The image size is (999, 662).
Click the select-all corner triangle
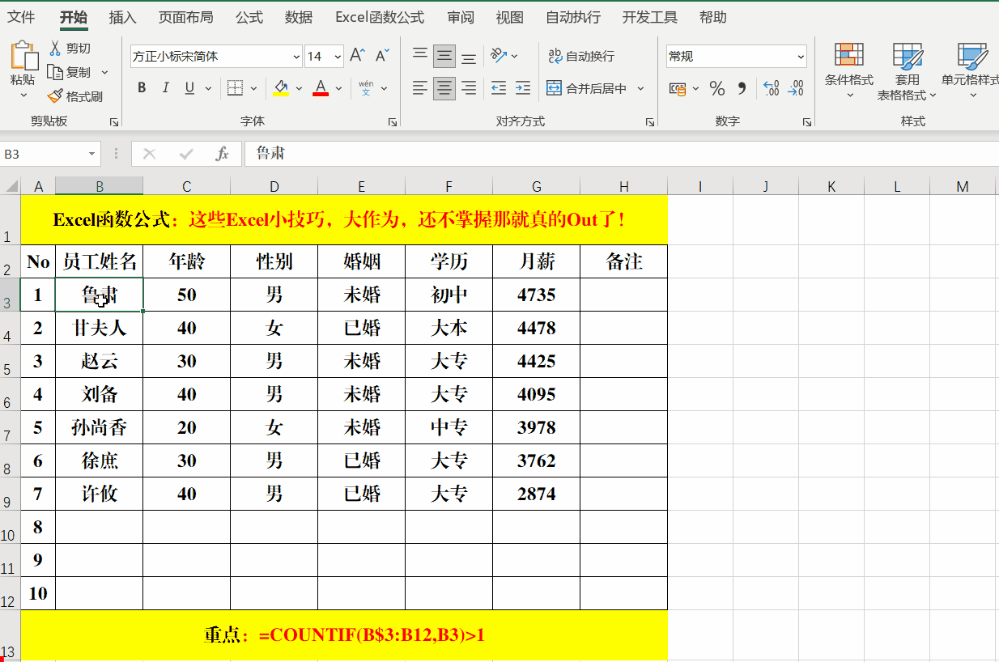[x=11, y=186]
